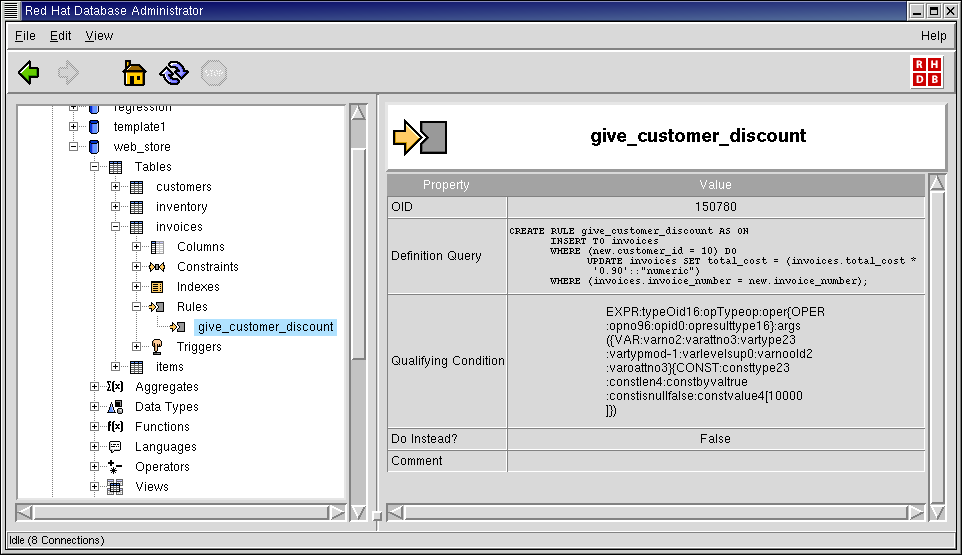This screenshot has height=555, width=962.
Task: Click the Operators icon
Action: tap(115, 467)
